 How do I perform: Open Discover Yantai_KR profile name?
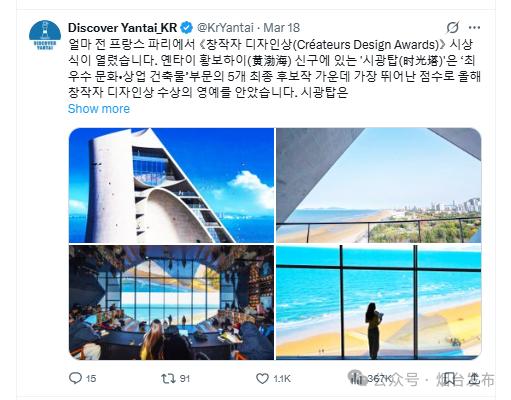pos(122,28)
